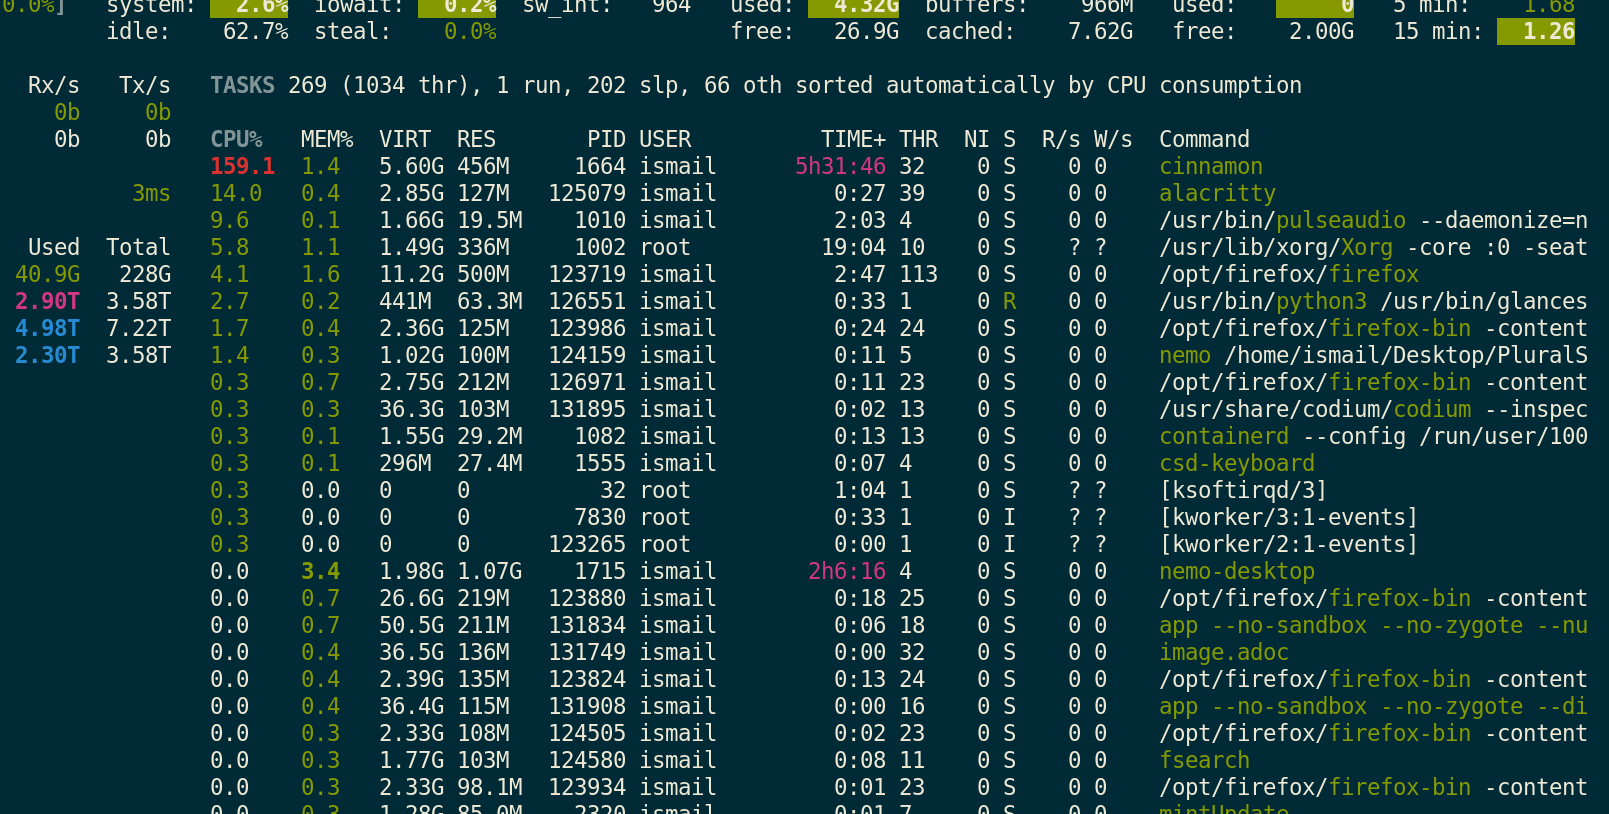
Task: Select the codium process command
Action: pos(1373,409)
